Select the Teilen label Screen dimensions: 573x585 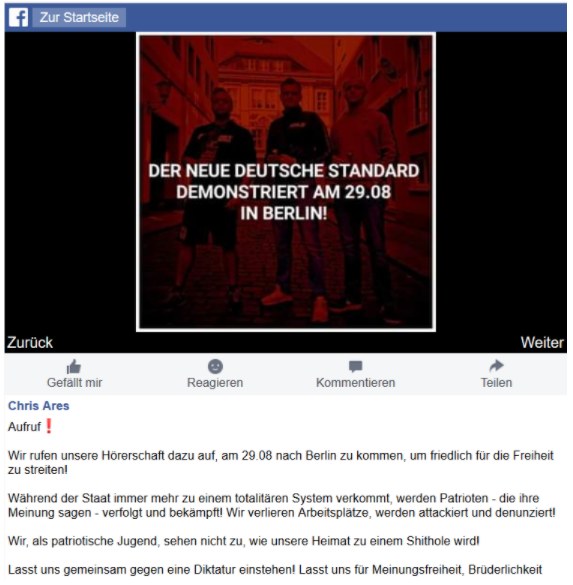[496, 382]
